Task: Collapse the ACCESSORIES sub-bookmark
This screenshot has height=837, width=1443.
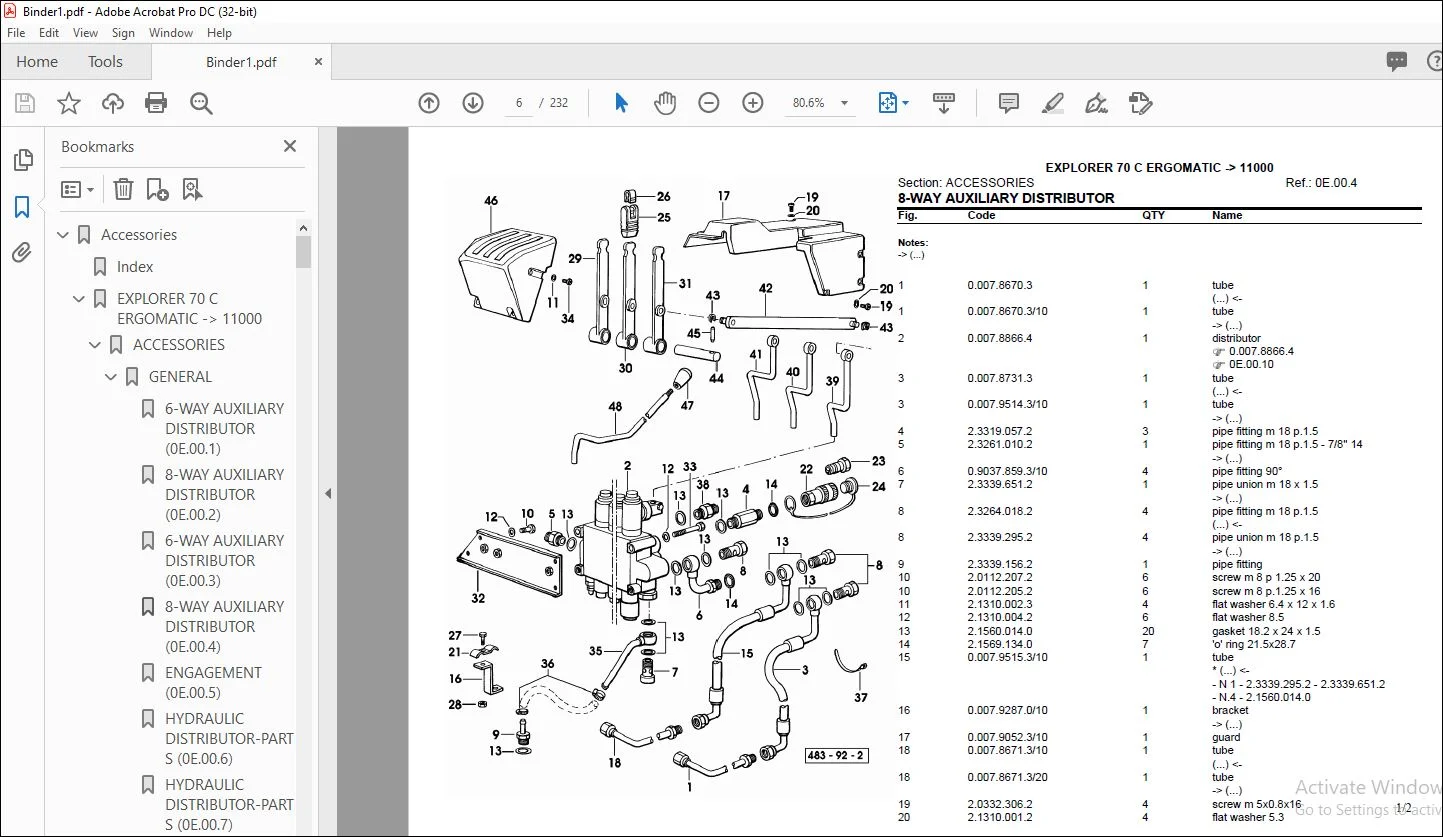Action: coord(95,345)
